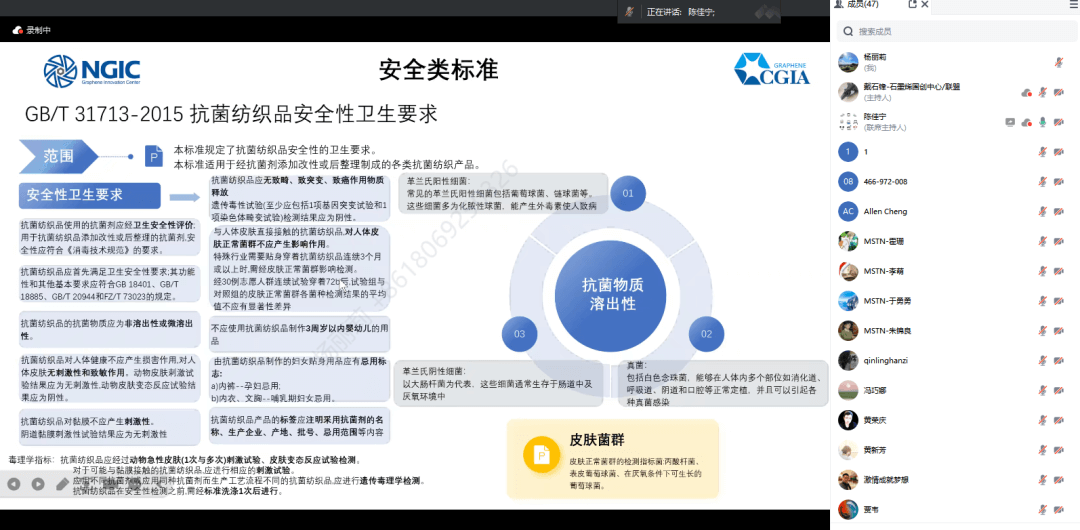Click camera-off icon for 贾韦
1080x530 pixels.
pos(1059,510)
